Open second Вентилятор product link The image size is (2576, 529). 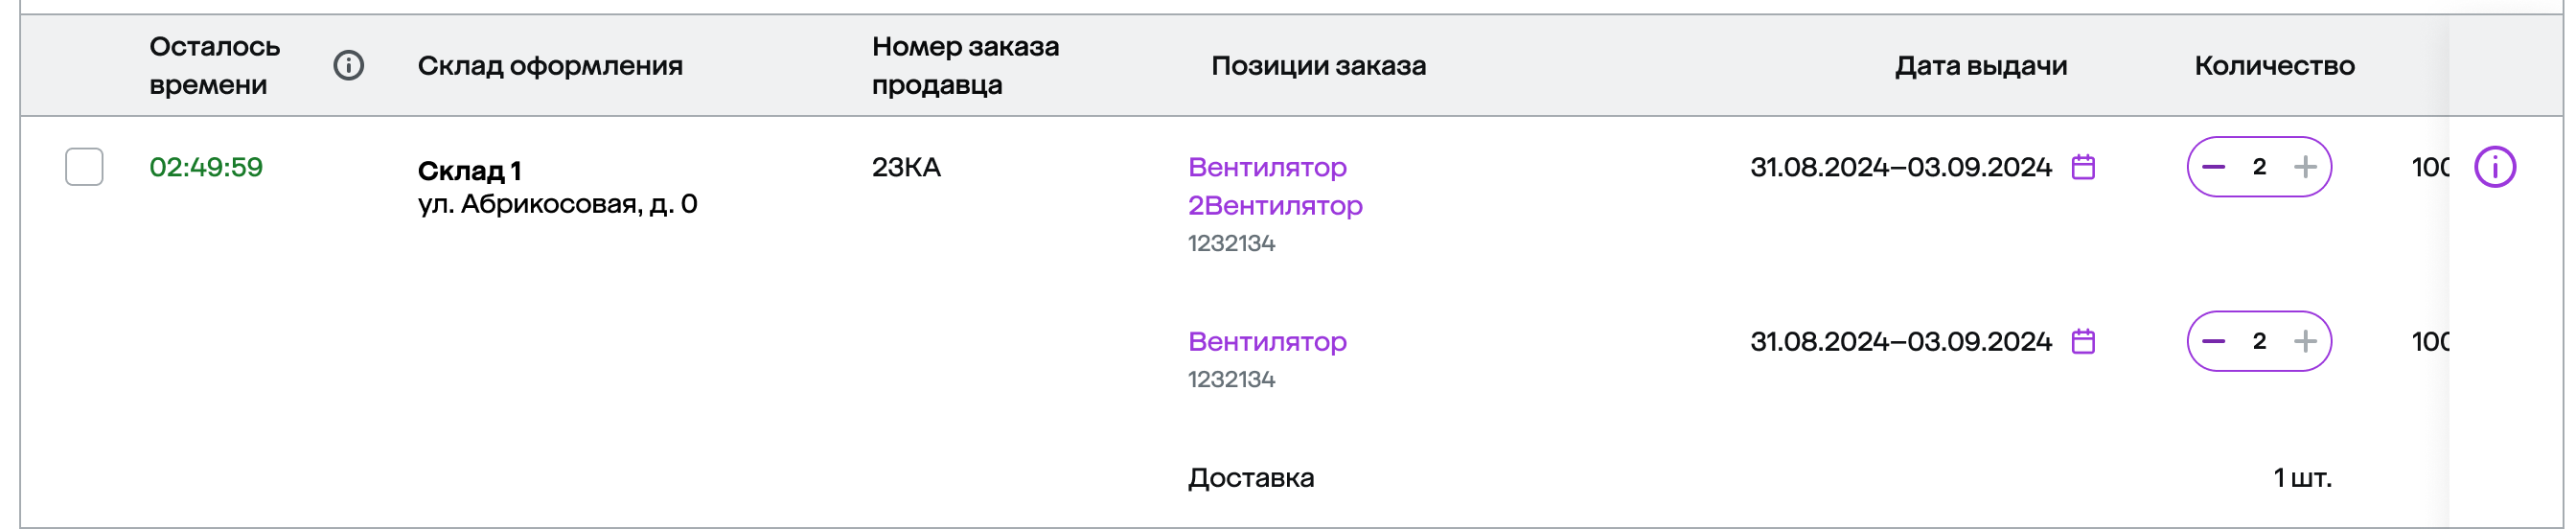click(1267, 342)
